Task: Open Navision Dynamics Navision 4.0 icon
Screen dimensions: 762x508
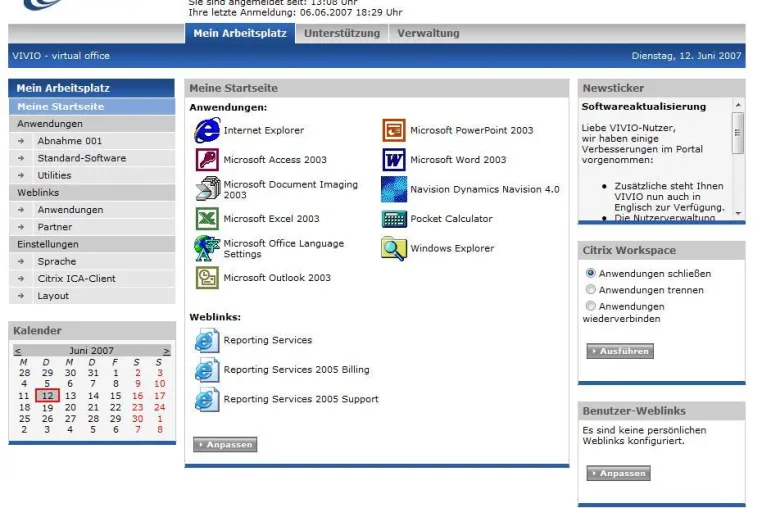Action: 394,189
